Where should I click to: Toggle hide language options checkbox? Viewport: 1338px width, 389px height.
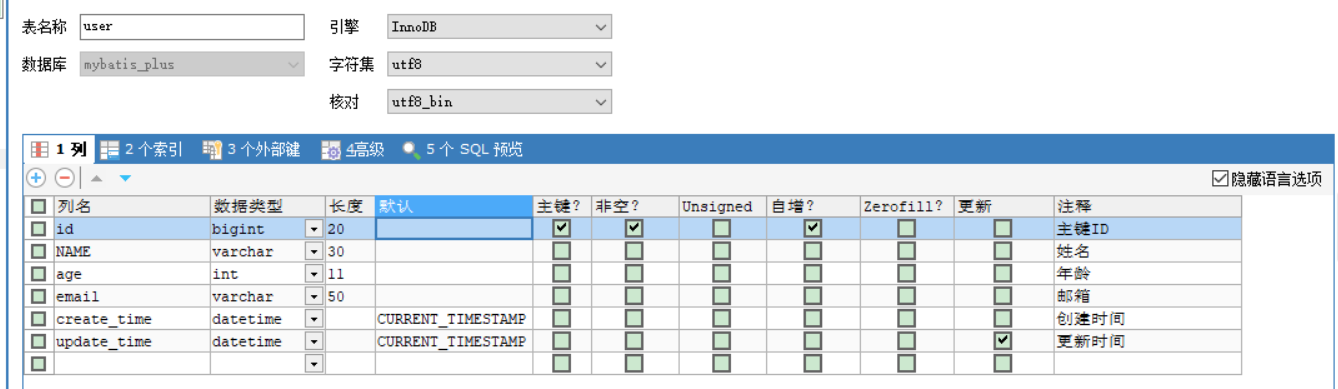point(1219,179)
